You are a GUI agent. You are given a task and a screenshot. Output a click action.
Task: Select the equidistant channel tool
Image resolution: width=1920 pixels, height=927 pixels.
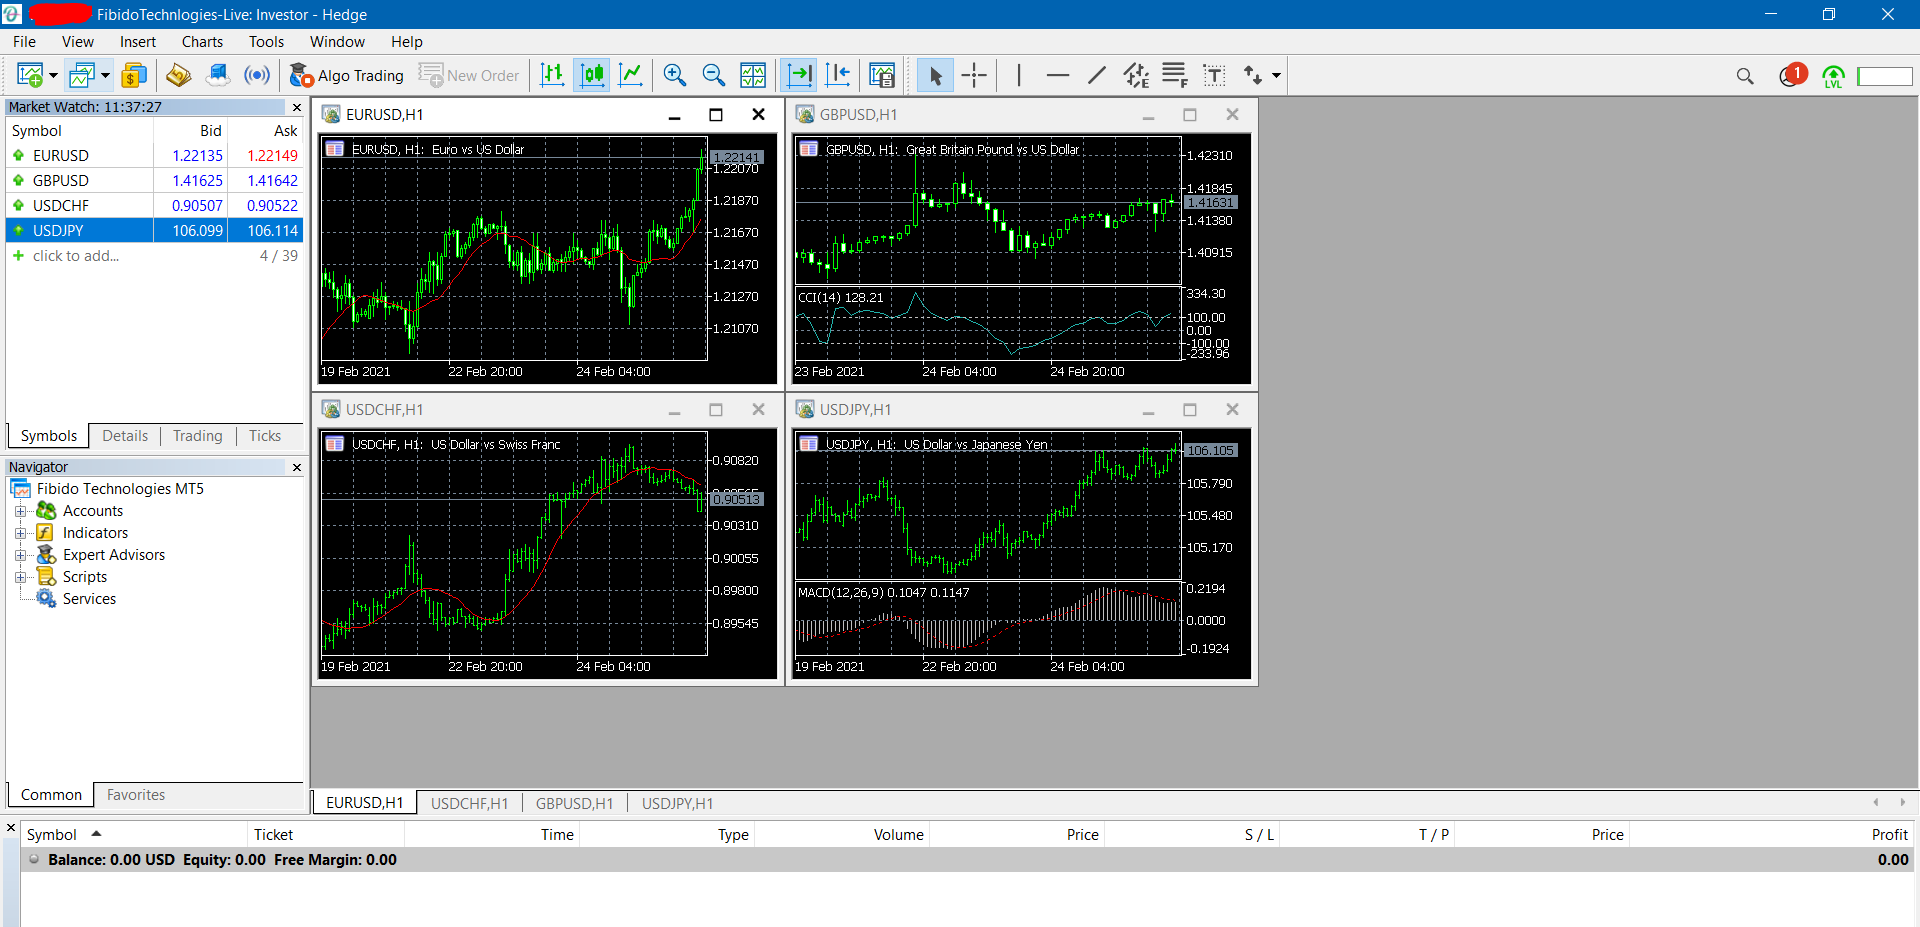coord(1136,75)
